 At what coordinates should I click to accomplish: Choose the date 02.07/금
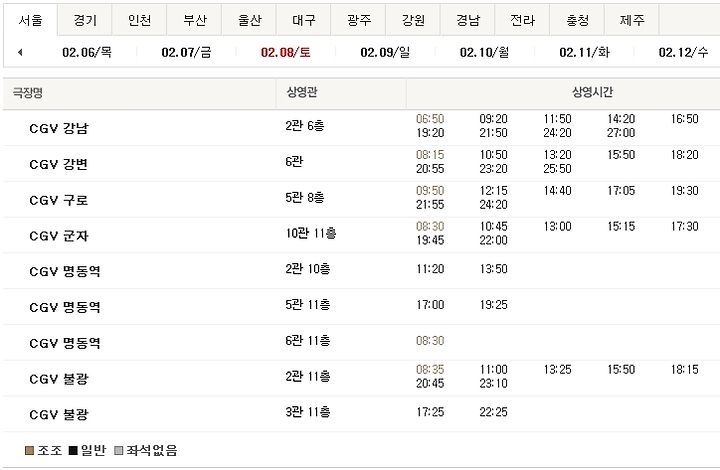coord(186,52)
